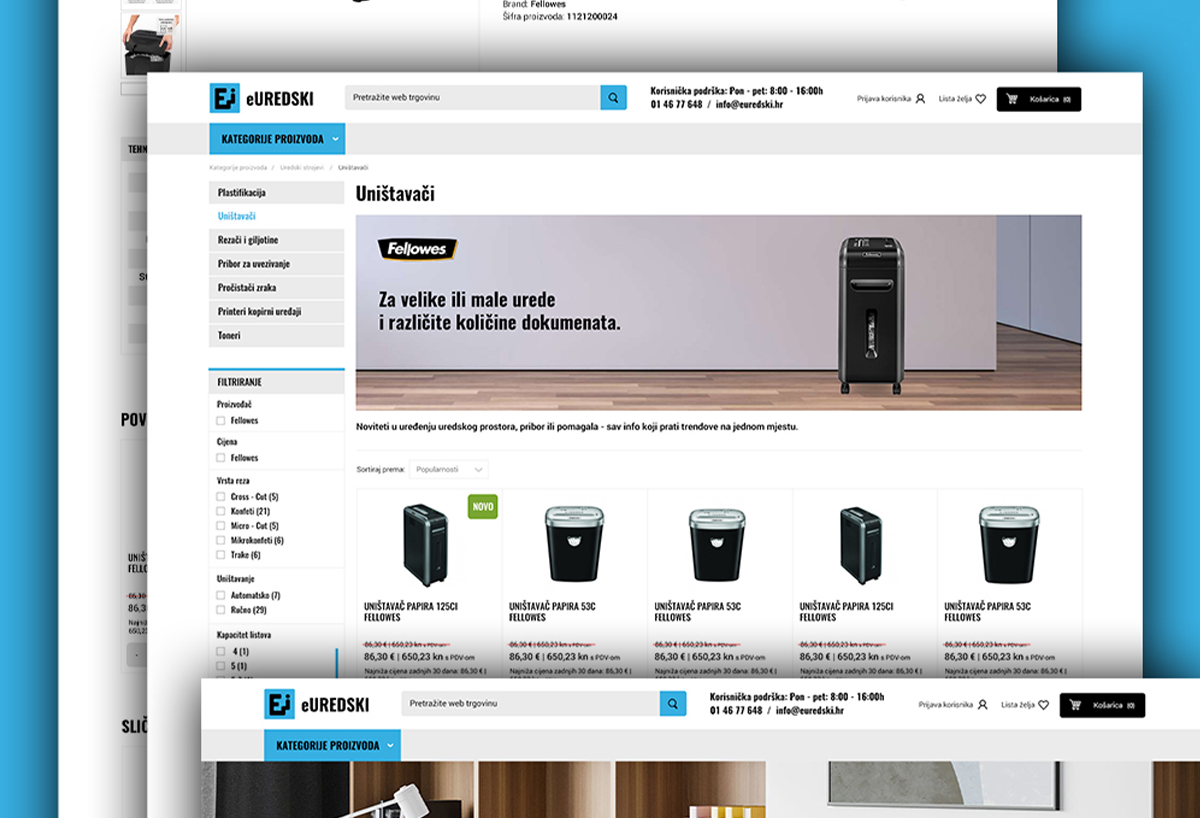Click the product thumbnail with the NOVO badge
The height and width of the screenshot is (818, 1200).
coord(425,545)
